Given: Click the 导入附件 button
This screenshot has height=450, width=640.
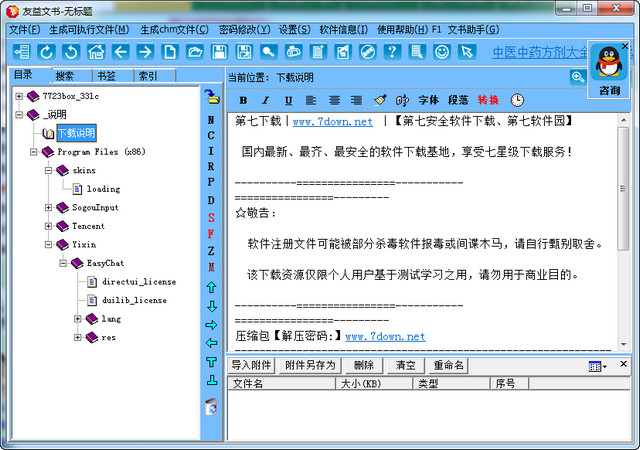Looking at the screenshot, I should [x=251, y=365].
